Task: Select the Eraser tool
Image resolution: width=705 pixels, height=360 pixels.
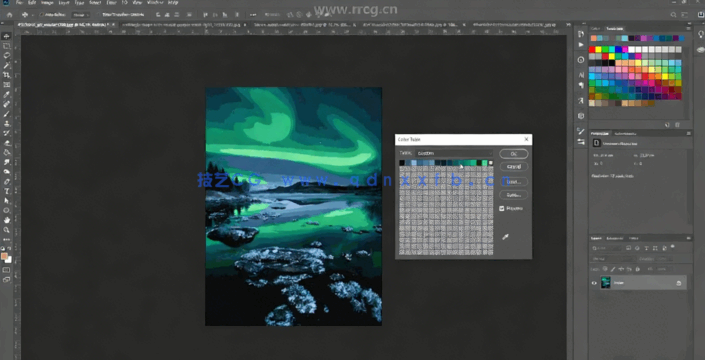Action: coord(6,143)
